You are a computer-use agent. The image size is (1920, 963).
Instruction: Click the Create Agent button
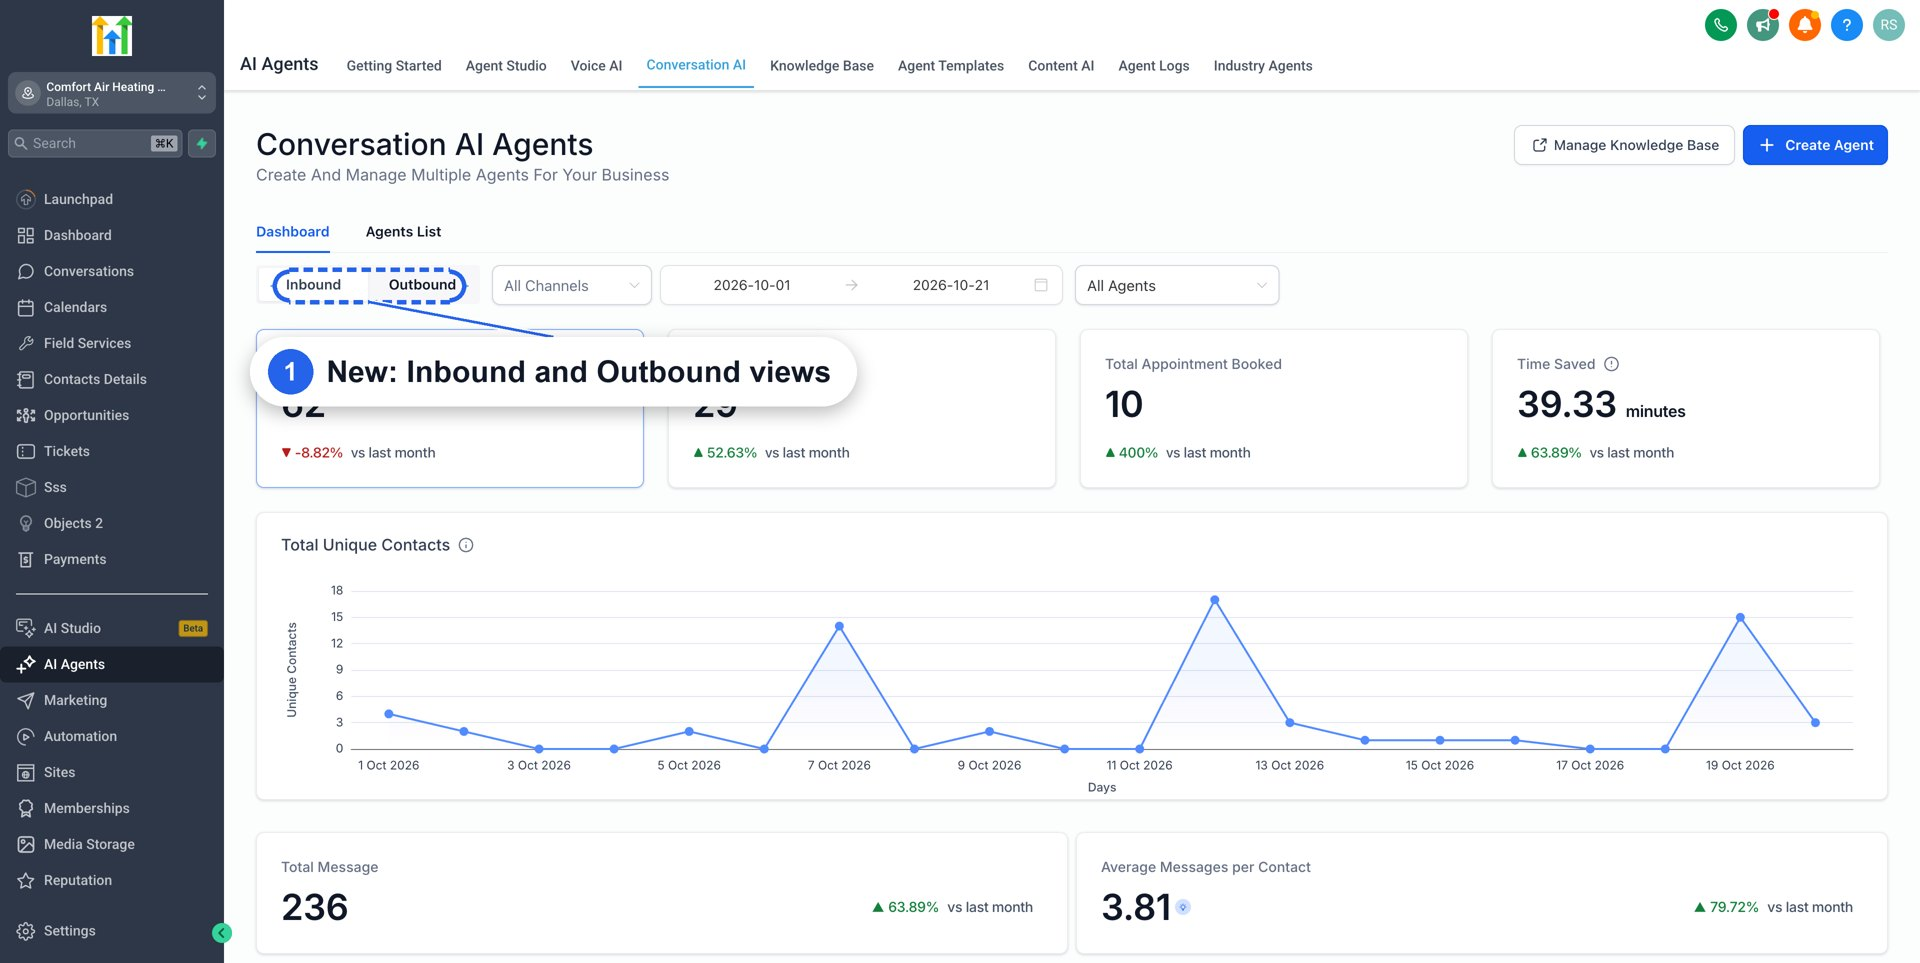tap(1815, 145)
